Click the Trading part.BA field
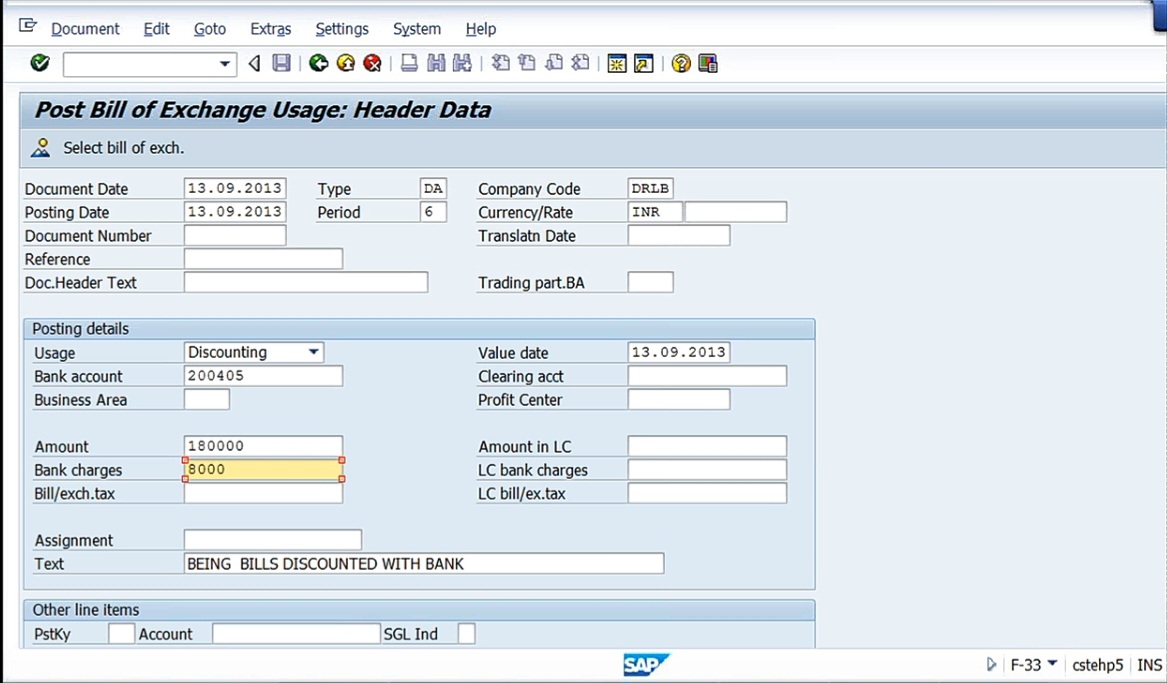This screenshot has height=683, width=1167. pos(650,282)
